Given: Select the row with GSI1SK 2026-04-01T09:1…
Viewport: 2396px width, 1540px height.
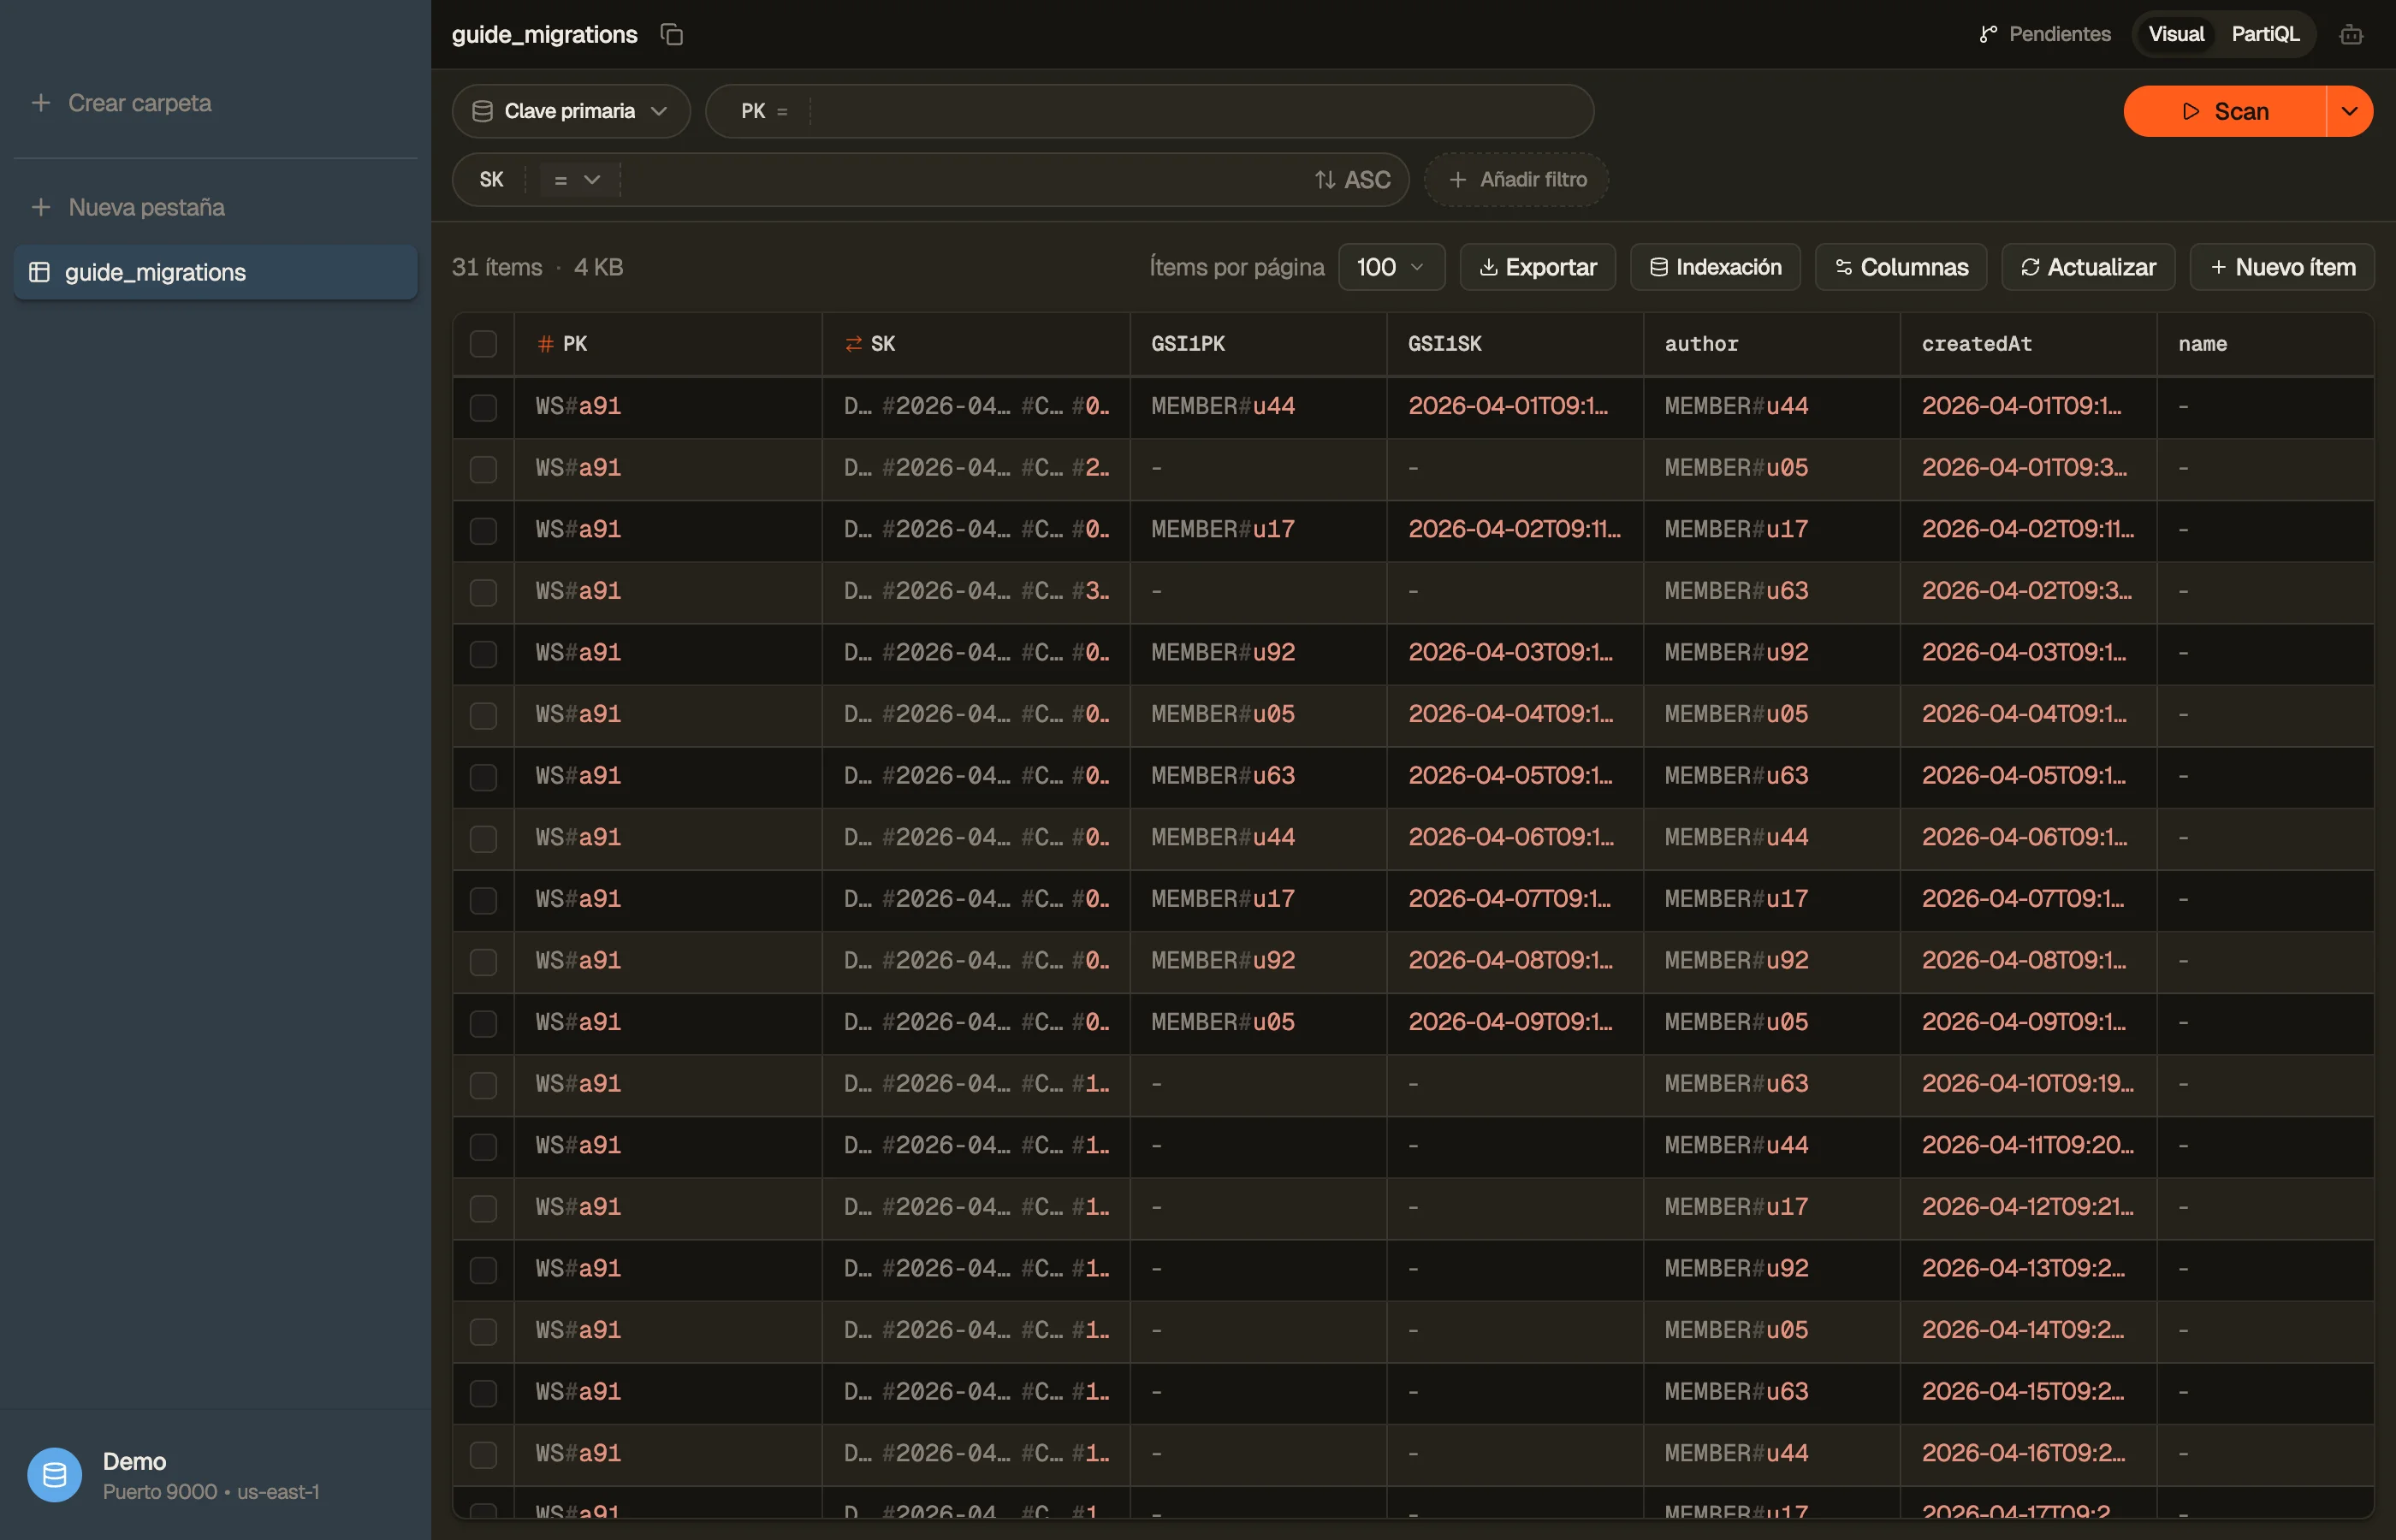Looking at the screenshot, I should (483, 407).
